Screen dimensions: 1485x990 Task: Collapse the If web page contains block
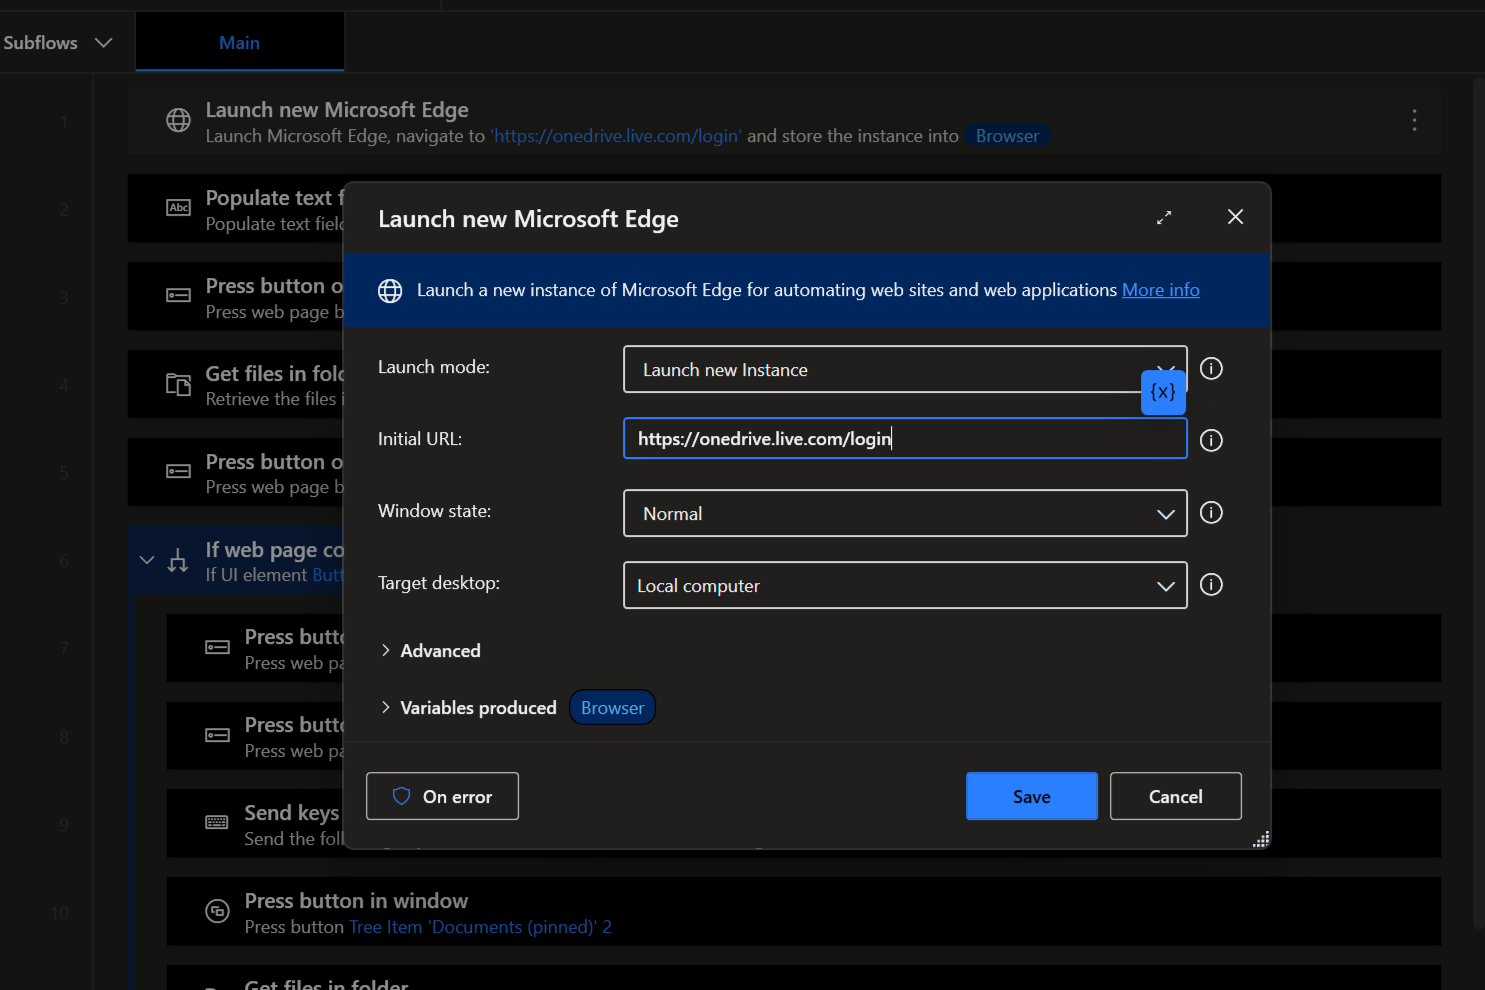(x=147, y=561)
